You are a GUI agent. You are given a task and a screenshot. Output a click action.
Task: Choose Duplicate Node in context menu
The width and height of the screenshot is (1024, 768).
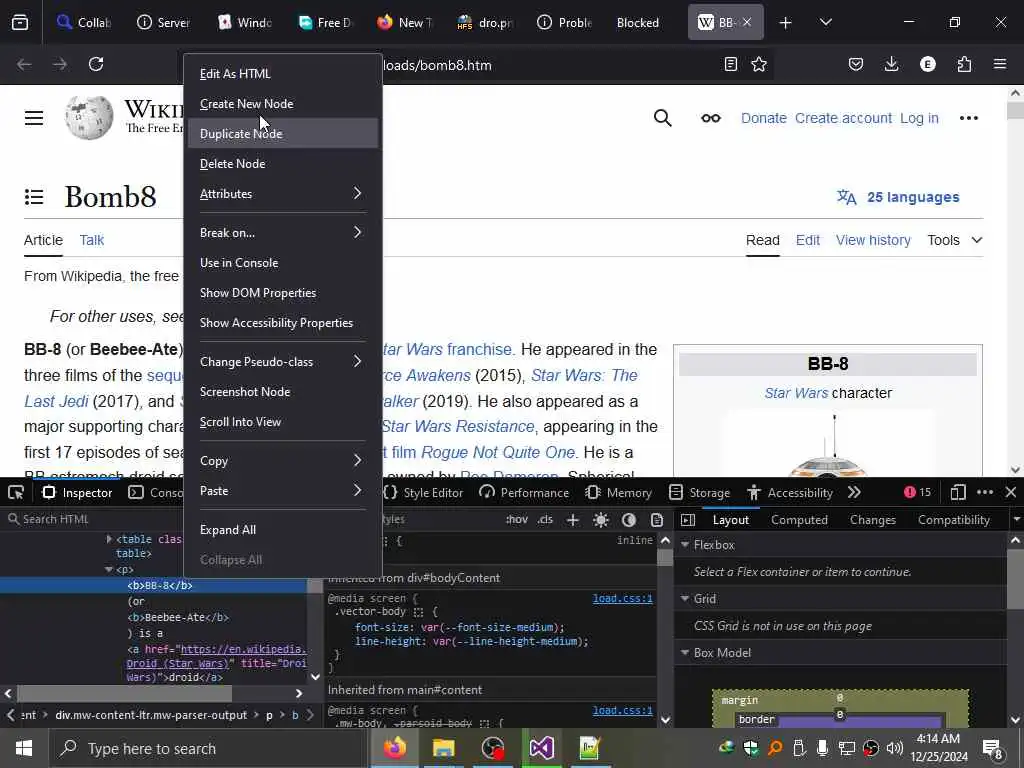tap(283, 133)
